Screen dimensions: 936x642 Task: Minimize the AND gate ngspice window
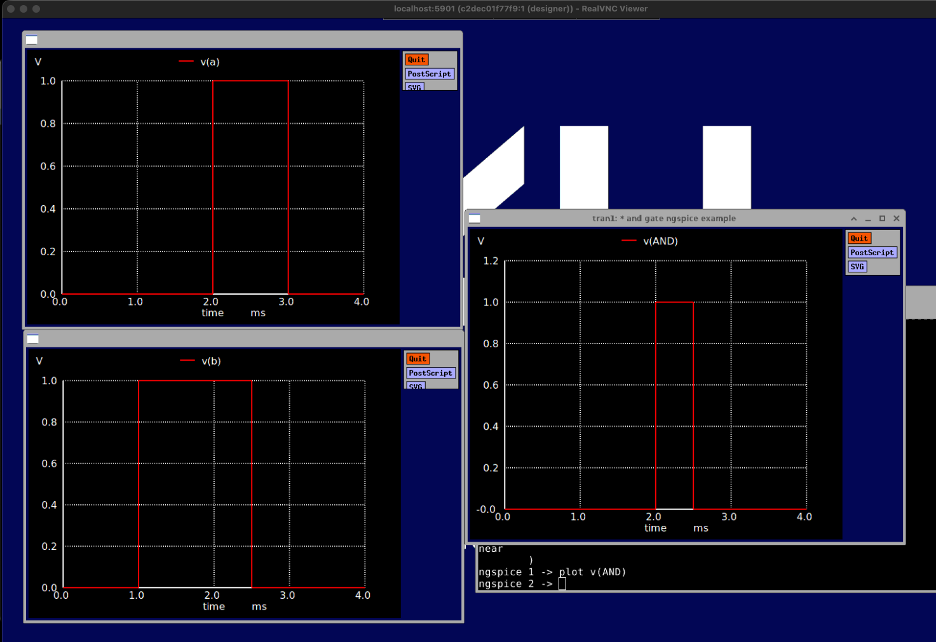point(868,218)
